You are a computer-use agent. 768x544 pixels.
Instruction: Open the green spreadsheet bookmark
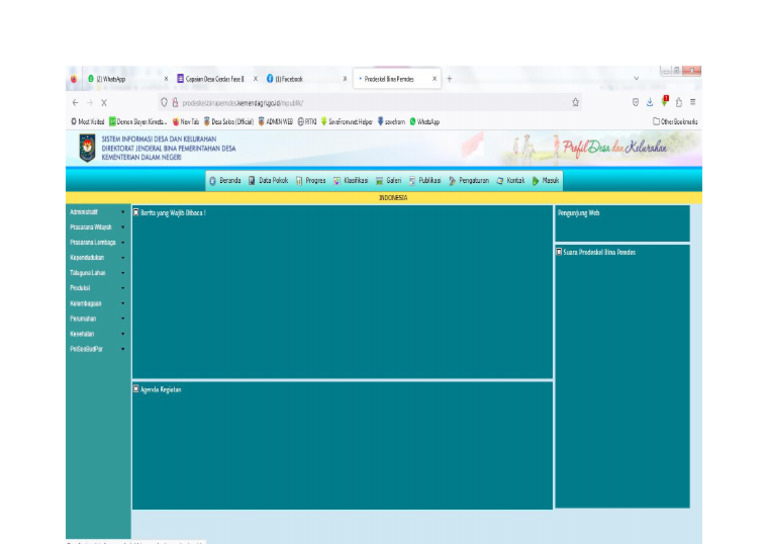[x=138, y=121]
